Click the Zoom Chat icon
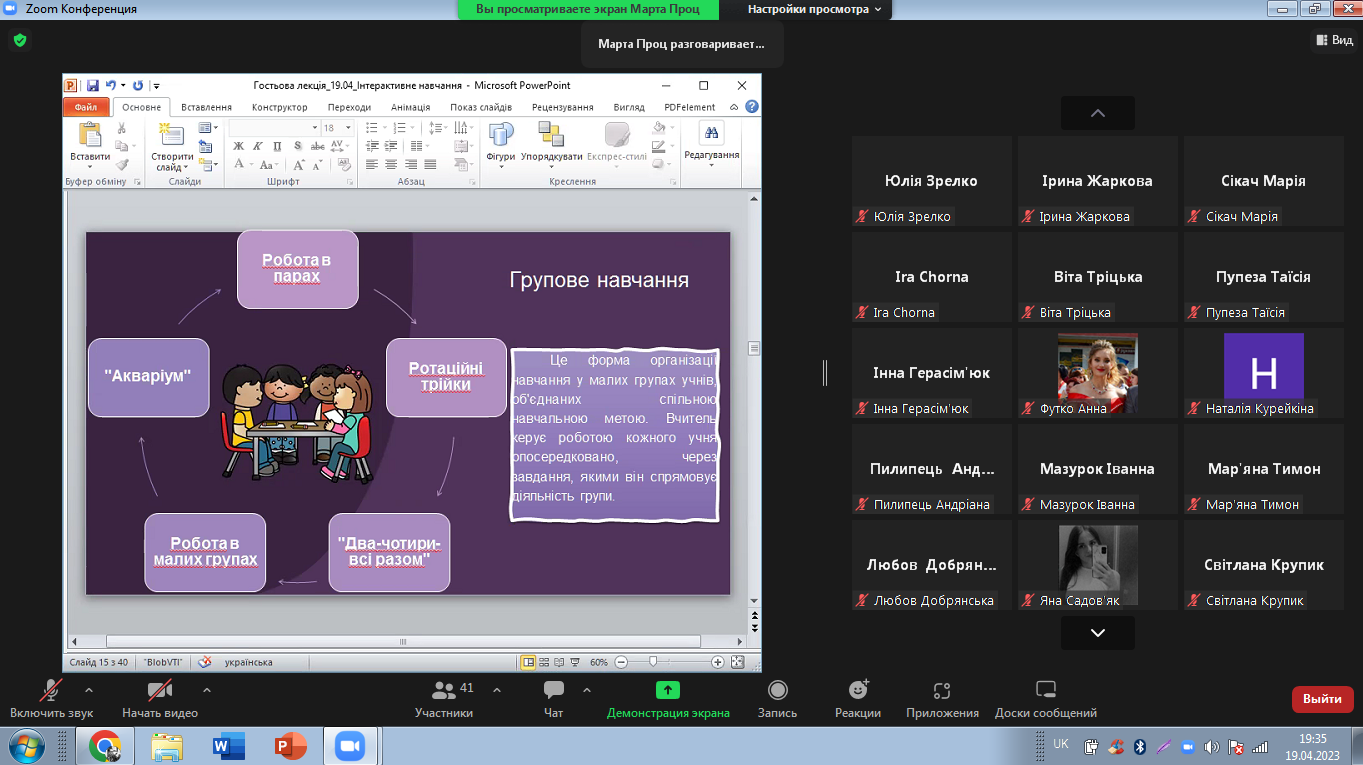Viewport: 1363px width, 765px height. 553,690
